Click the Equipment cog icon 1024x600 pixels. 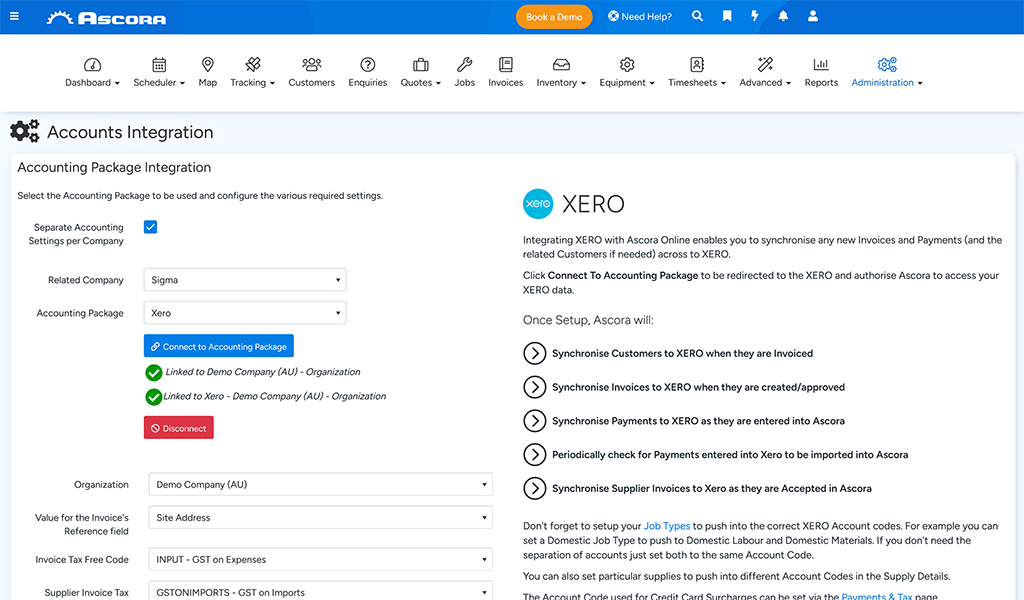click(627, 65)
